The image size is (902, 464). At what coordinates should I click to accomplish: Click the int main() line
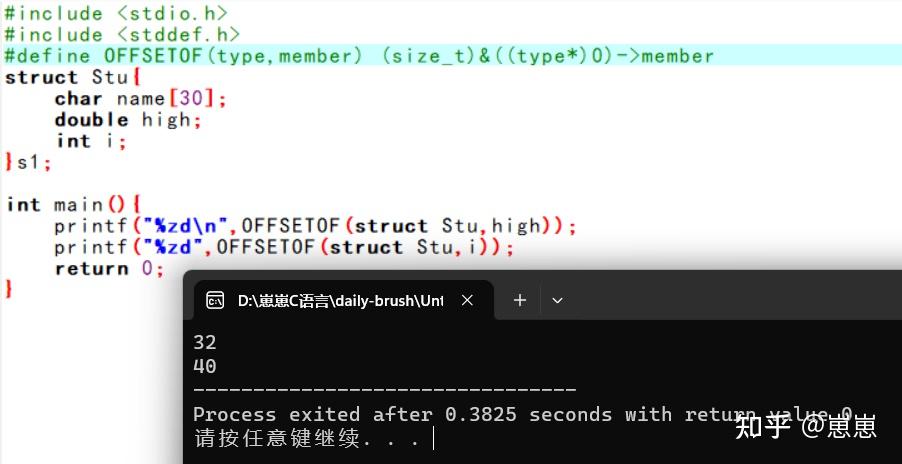tap(72, 205)
